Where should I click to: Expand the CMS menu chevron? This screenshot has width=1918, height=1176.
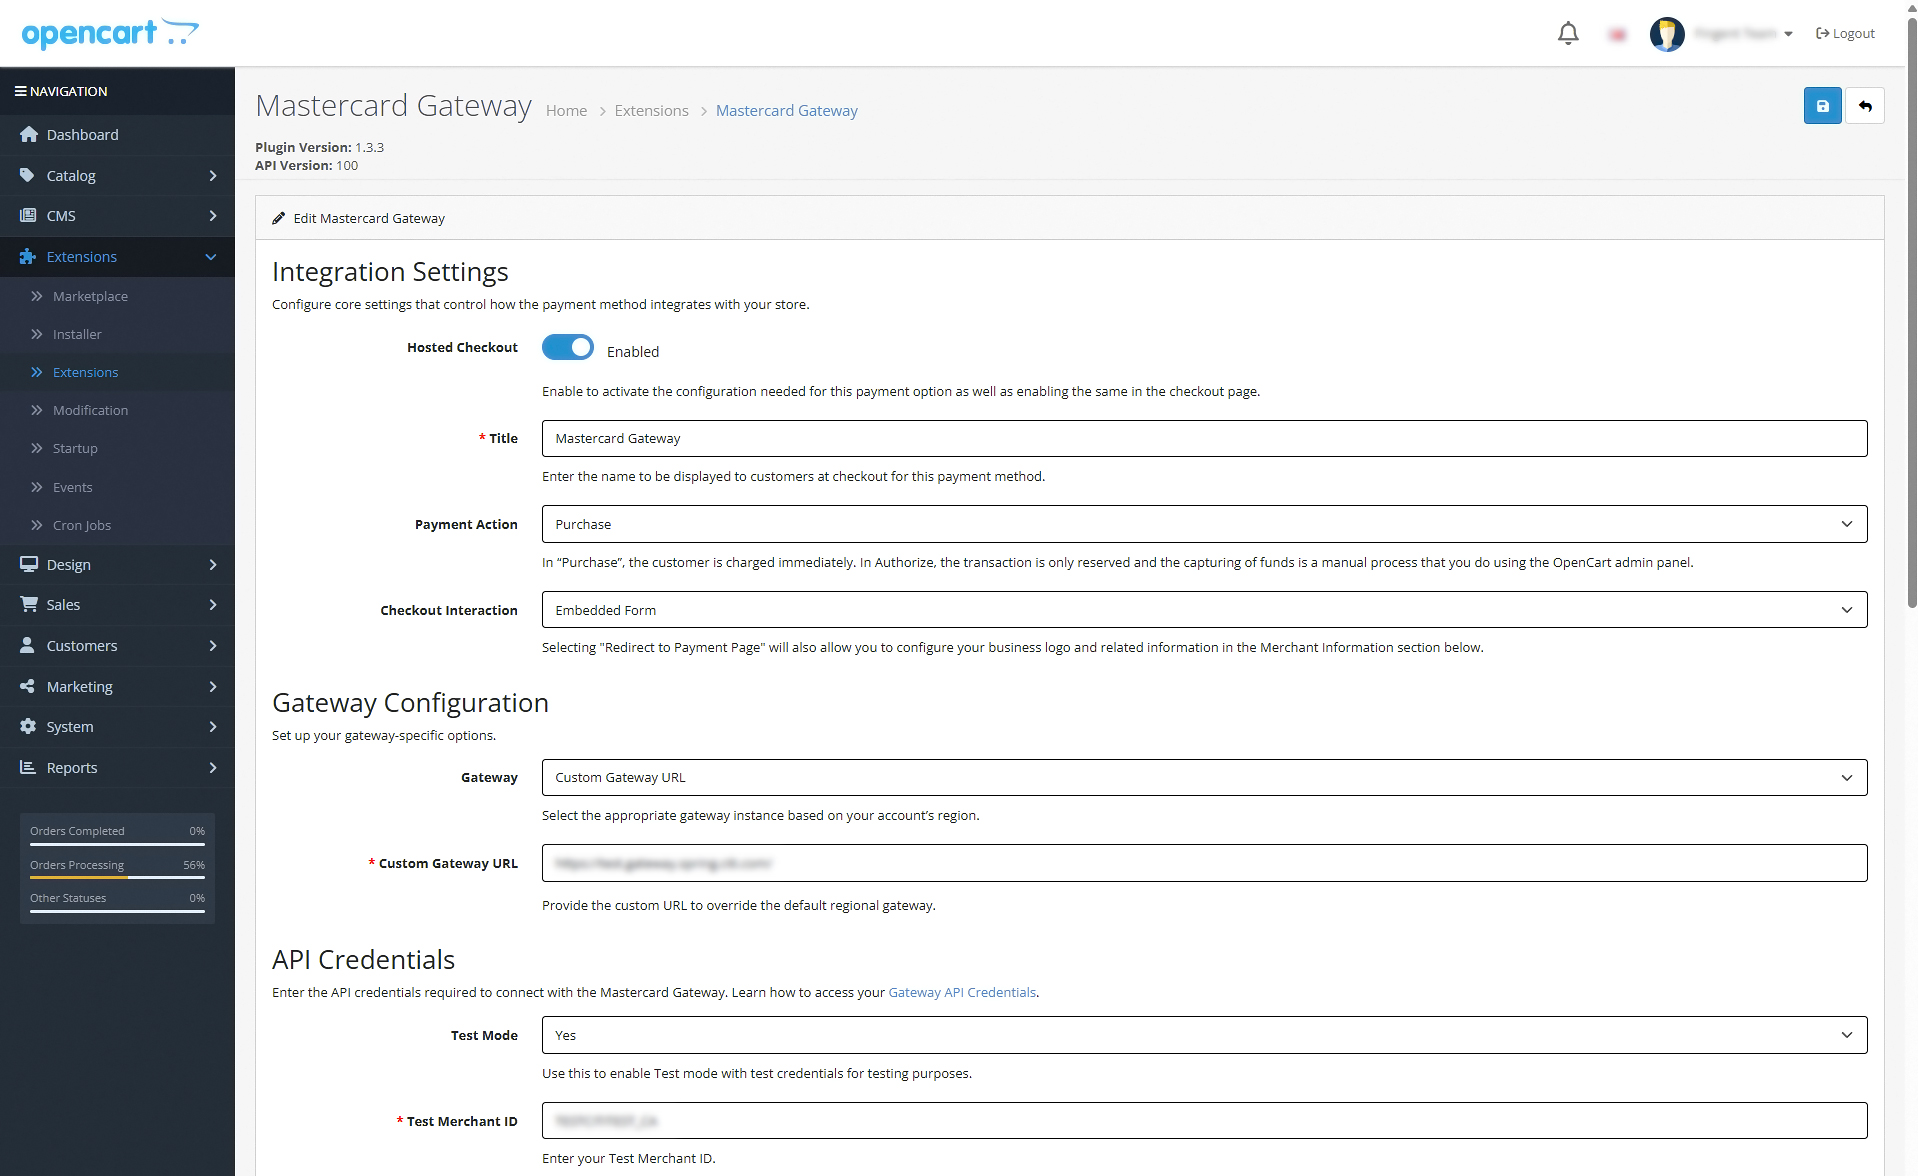click(212, 216)
